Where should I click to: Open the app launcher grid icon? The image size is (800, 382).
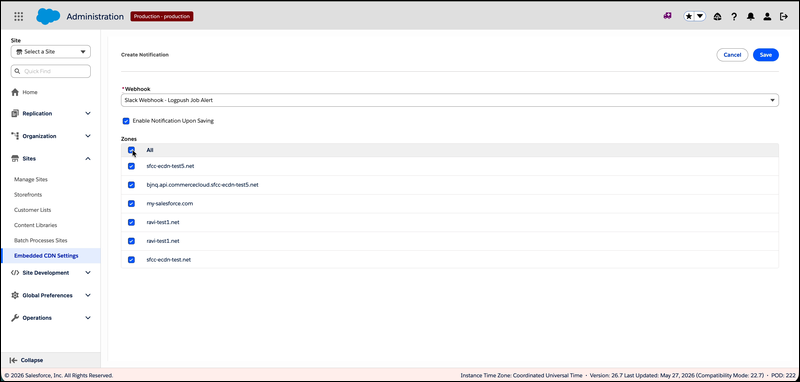(x=18, y=16)
